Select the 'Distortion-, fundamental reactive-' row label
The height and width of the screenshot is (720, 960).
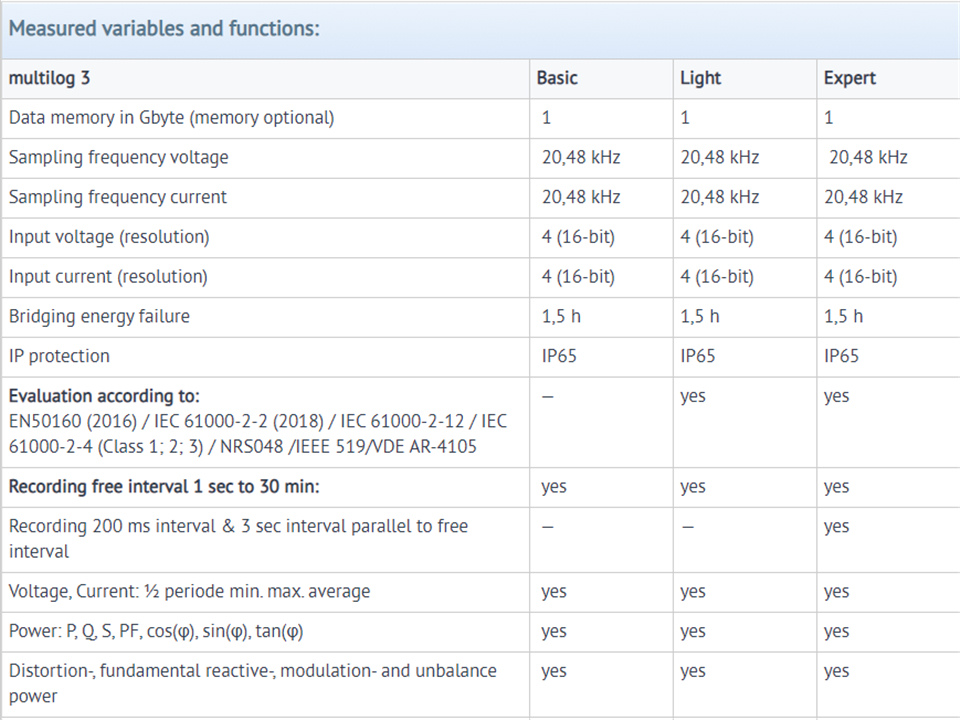click(x=253, y=683)
